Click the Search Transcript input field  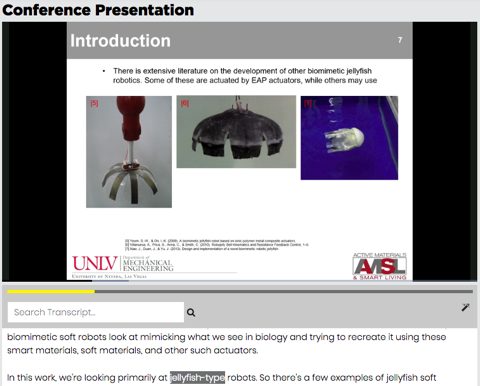pos(96,312)
